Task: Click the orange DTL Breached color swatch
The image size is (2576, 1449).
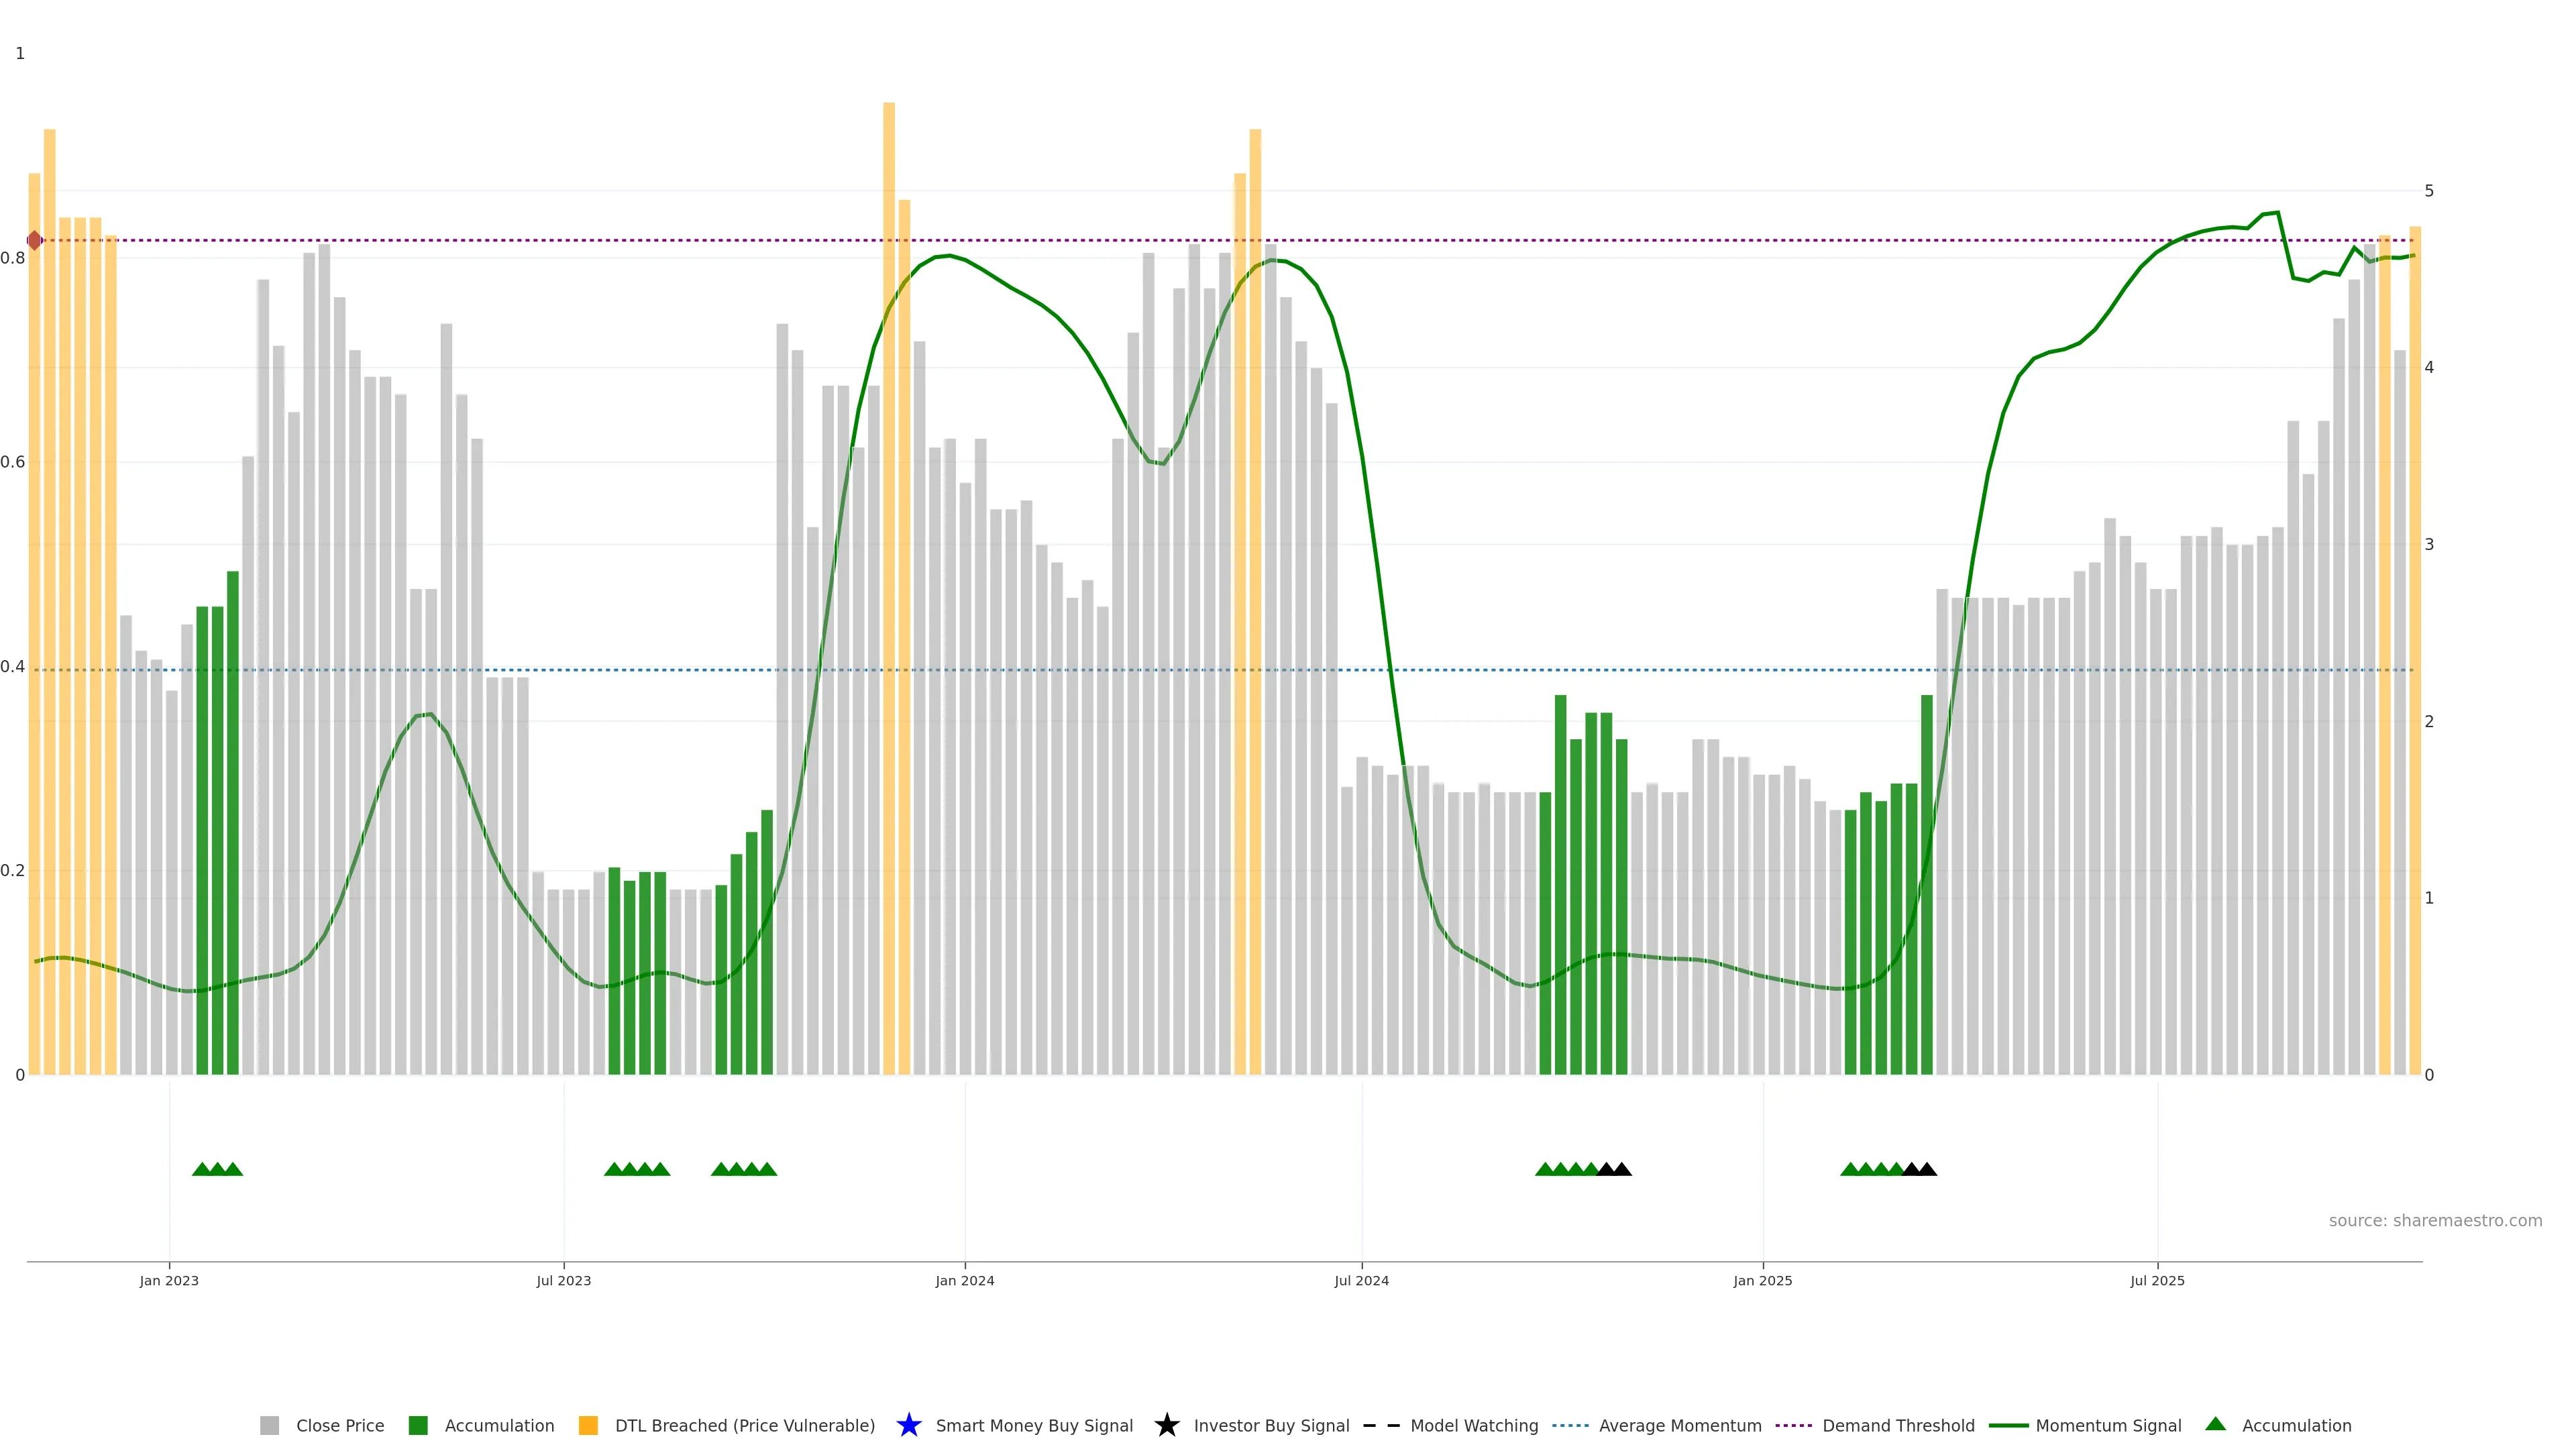Action: (588, 1425)
